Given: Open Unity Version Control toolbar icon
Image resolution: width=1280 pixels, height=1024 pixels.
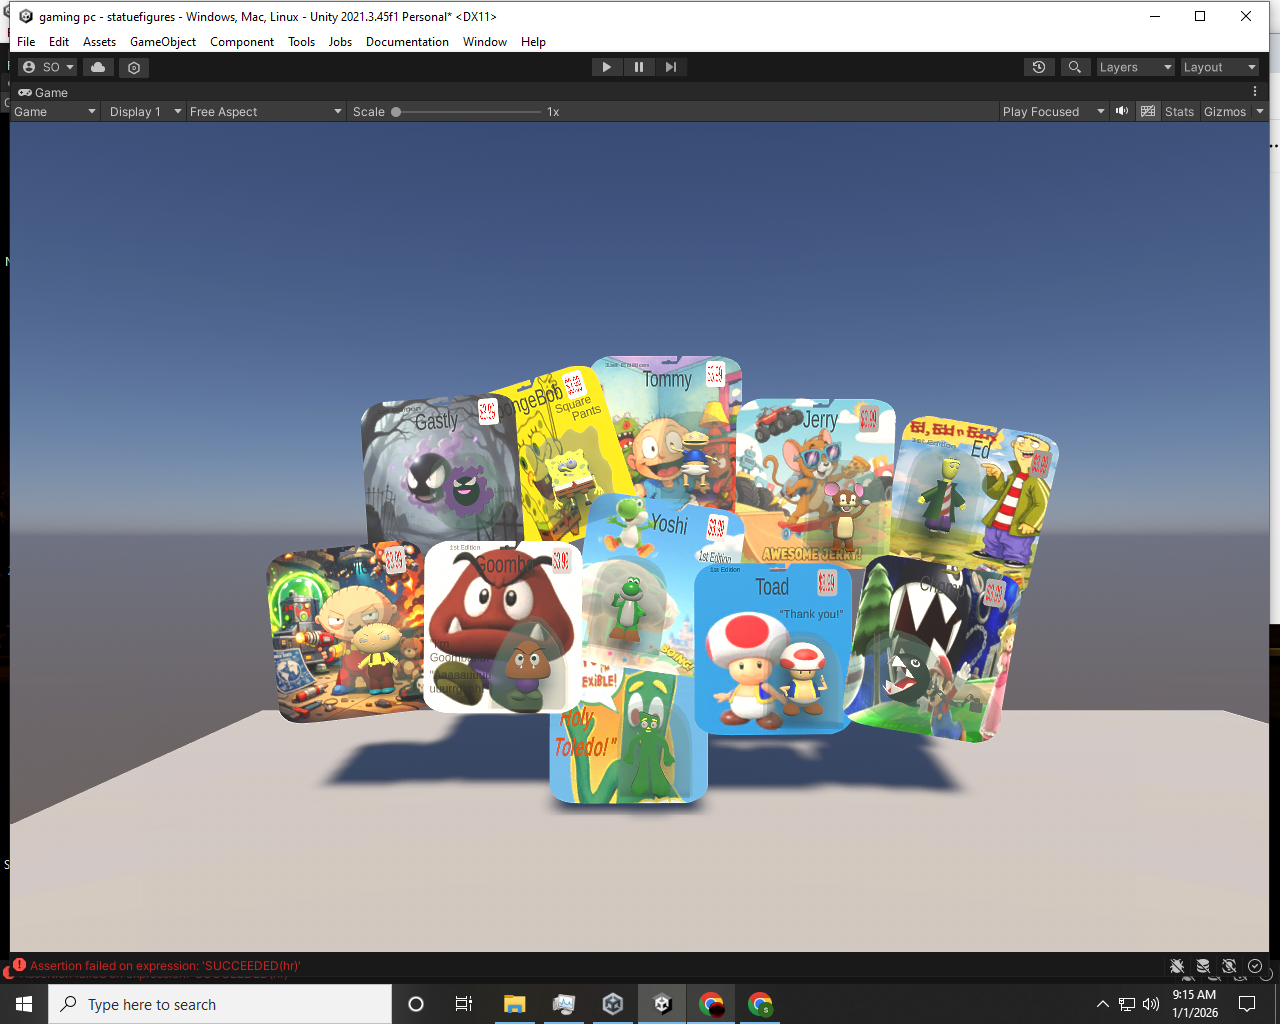Looking at the screenshot, I should [x=134, y=67].
